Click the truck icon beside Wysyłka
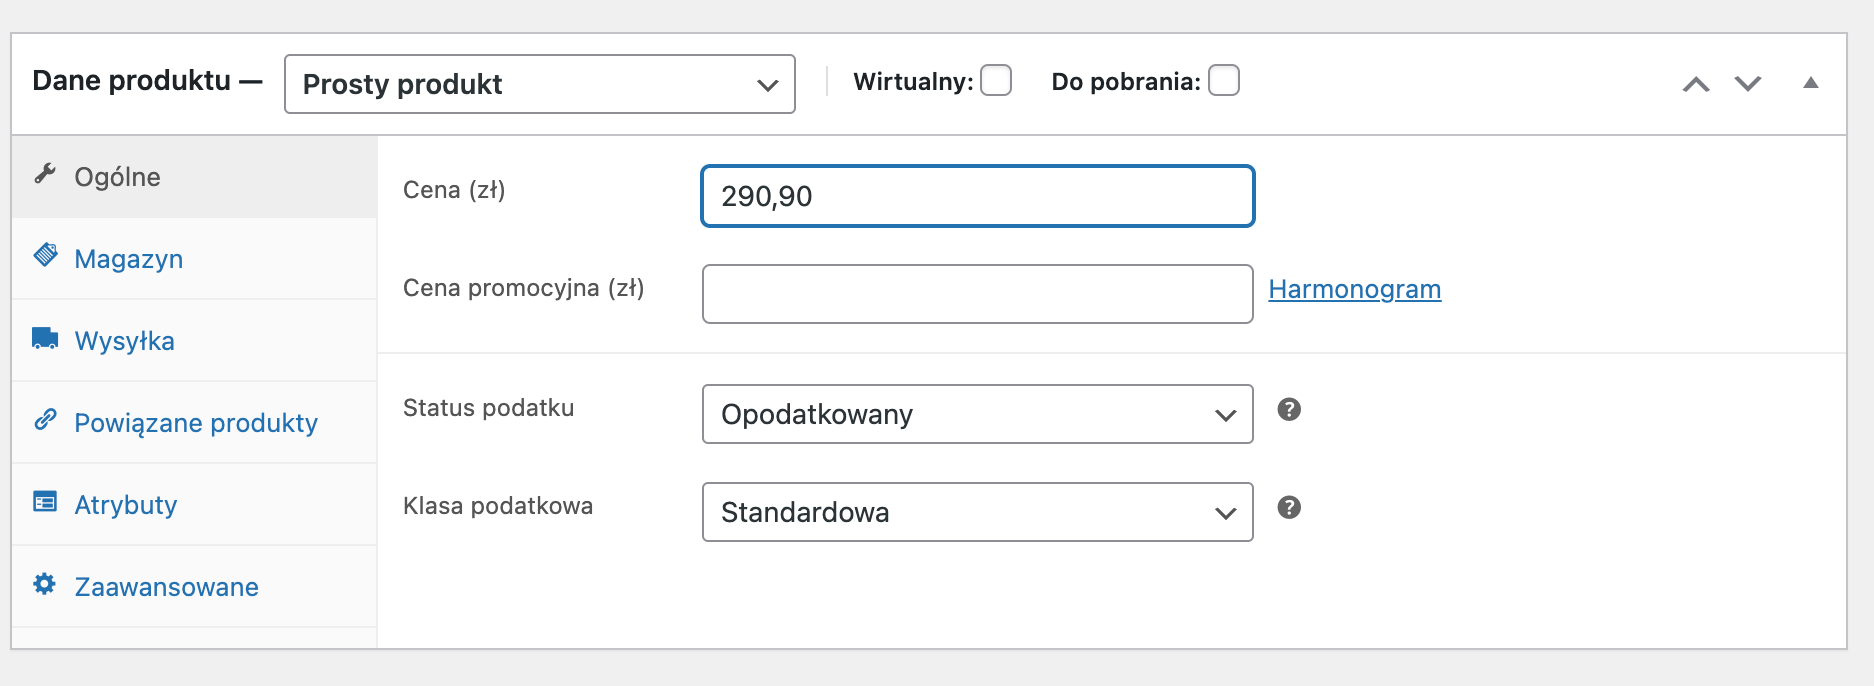 pos(45,337)
